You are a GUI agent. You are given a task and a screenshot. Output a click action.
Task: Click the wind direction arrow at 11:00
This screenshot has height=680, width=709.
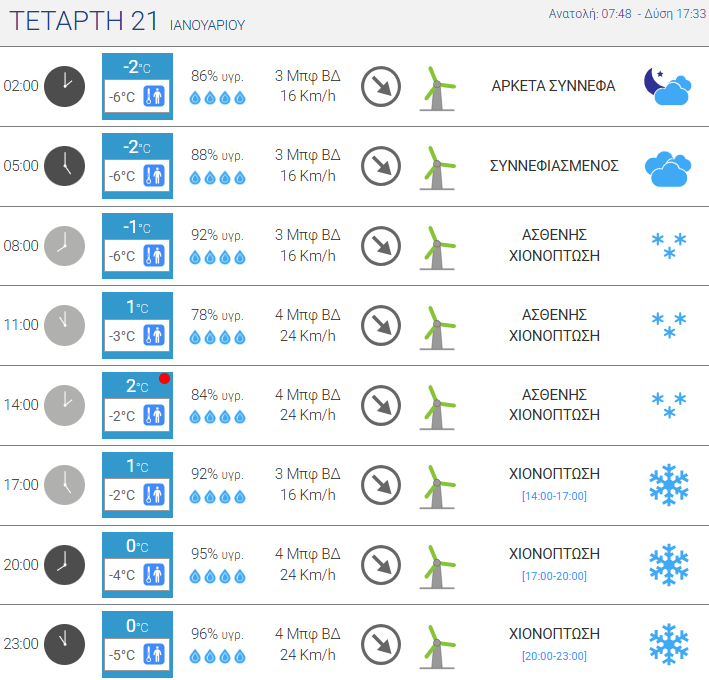tap(381, 326)
